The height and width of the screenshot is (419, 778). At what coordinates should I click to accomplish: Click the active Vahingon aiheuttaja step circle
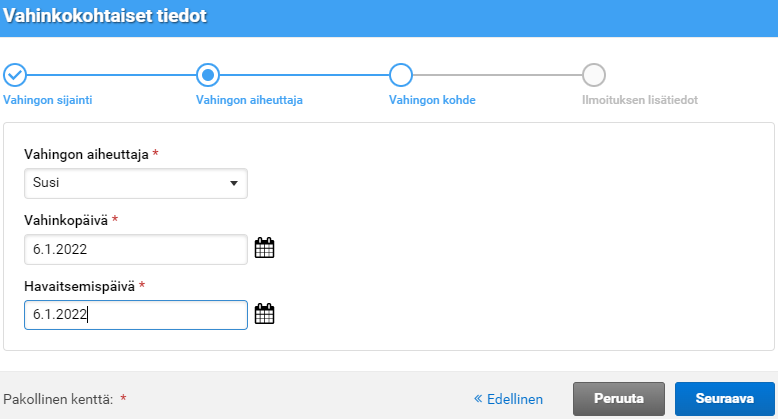[208, 75]
